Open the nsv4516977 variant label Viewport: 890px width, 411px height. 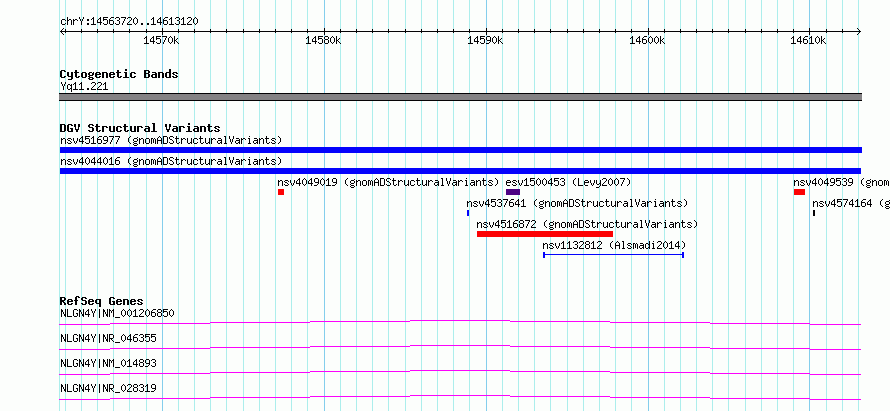(171, 140)
